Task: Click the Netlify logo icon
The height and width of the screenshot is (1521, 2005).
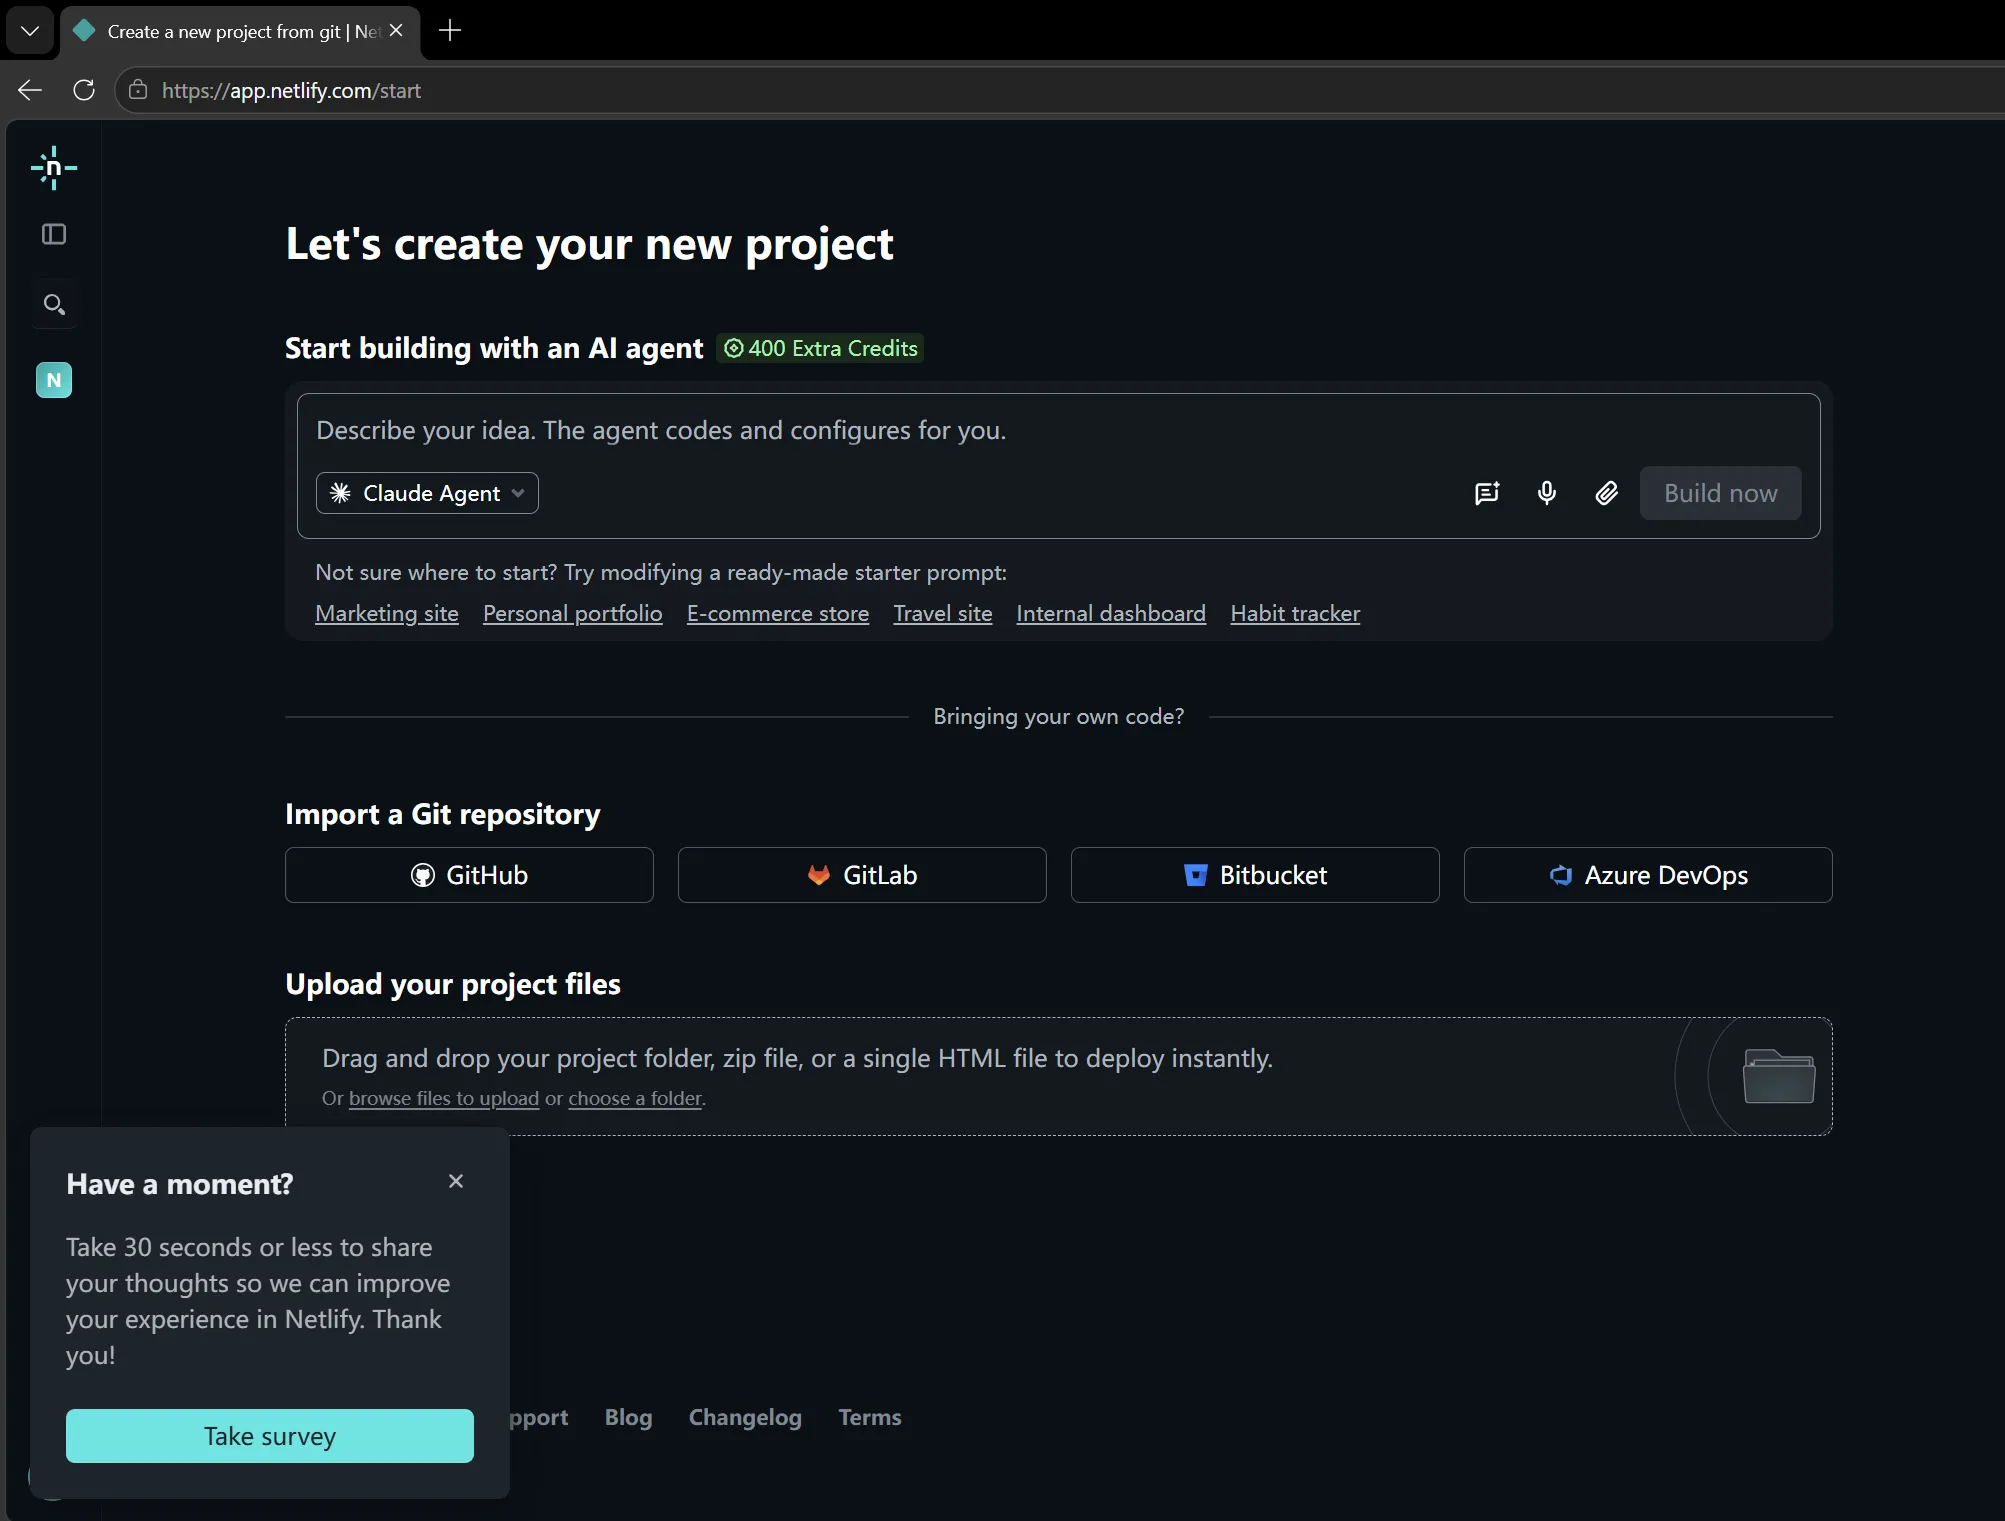Action: [x=54, y=168]
